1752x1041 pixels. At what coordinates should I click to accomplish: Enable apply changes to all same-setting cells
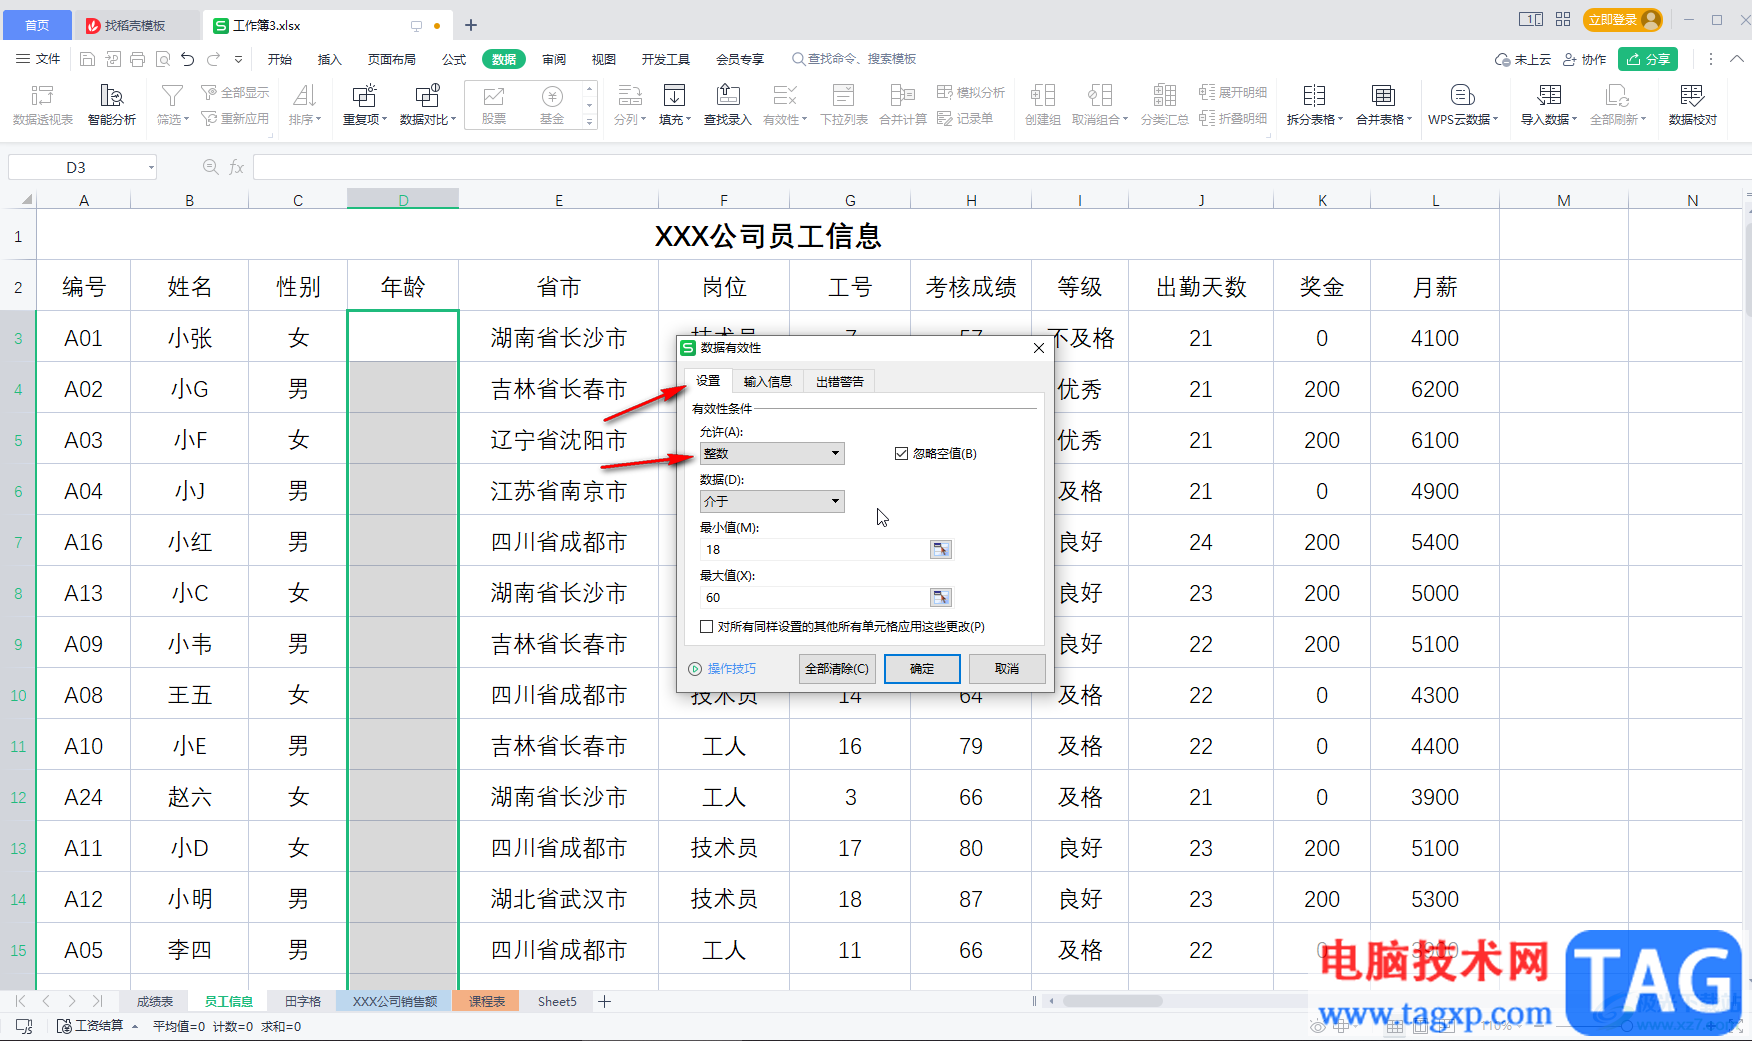[x=707, y=627]
